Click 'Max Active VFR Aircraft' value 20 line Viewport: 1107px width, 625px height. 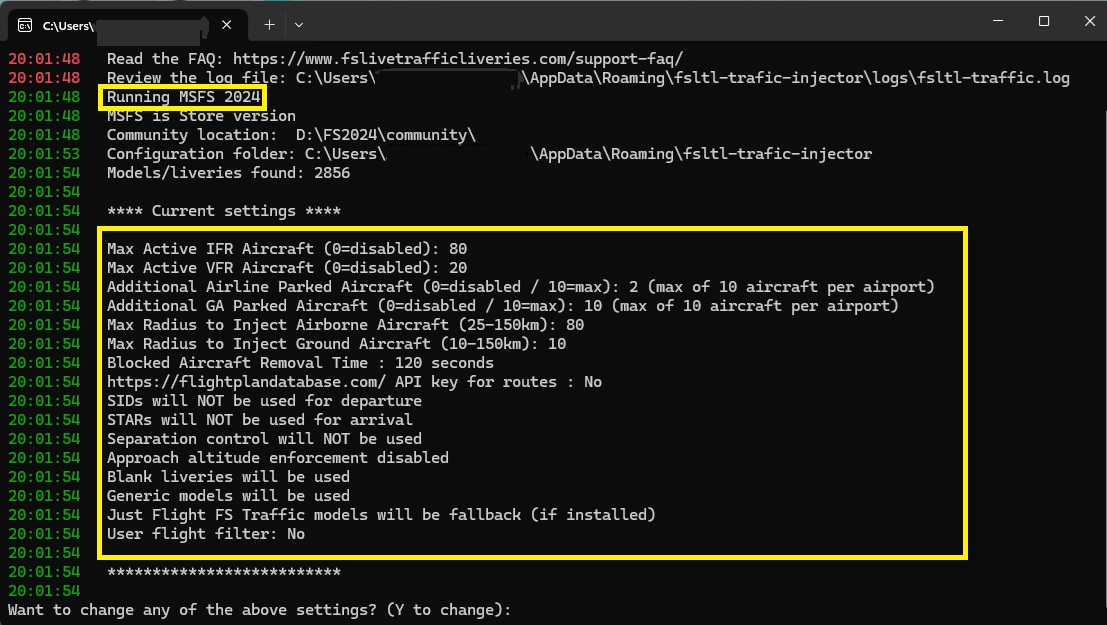click(x=287, y=268)
